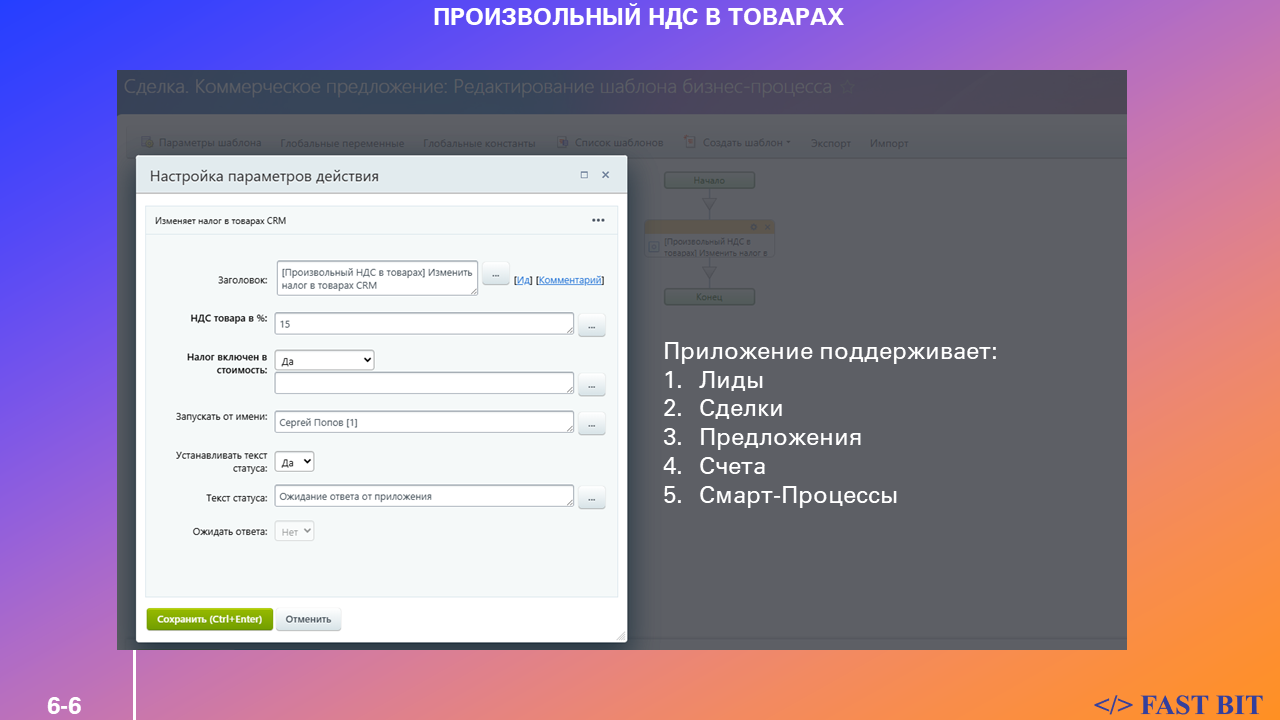Open value picker for Текст статуса
Screen dimensions: 1280x720
(x=592, y=497)
